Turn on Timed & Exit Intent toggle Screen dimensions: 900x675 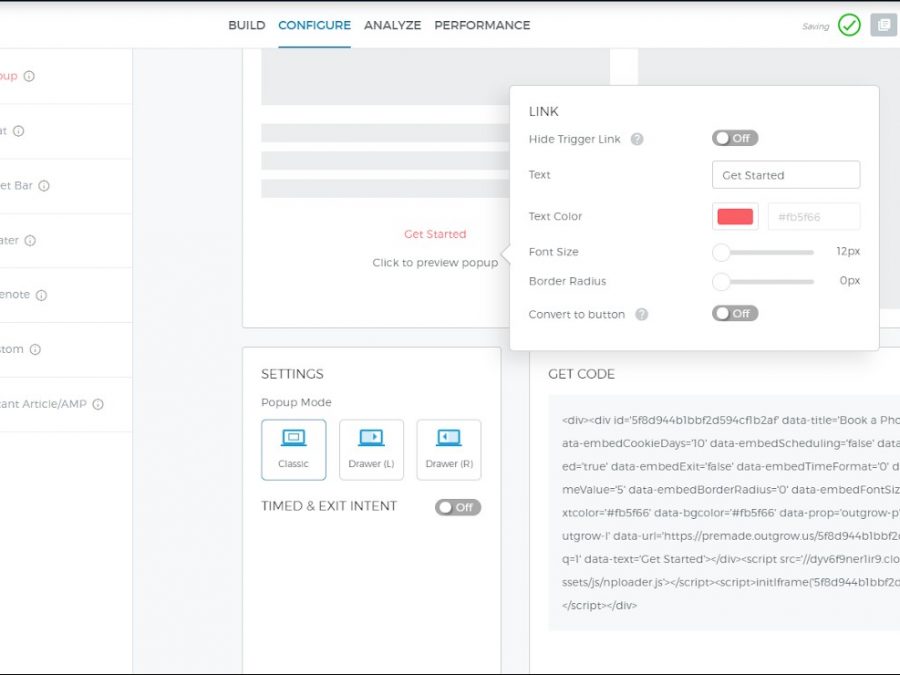458,507
